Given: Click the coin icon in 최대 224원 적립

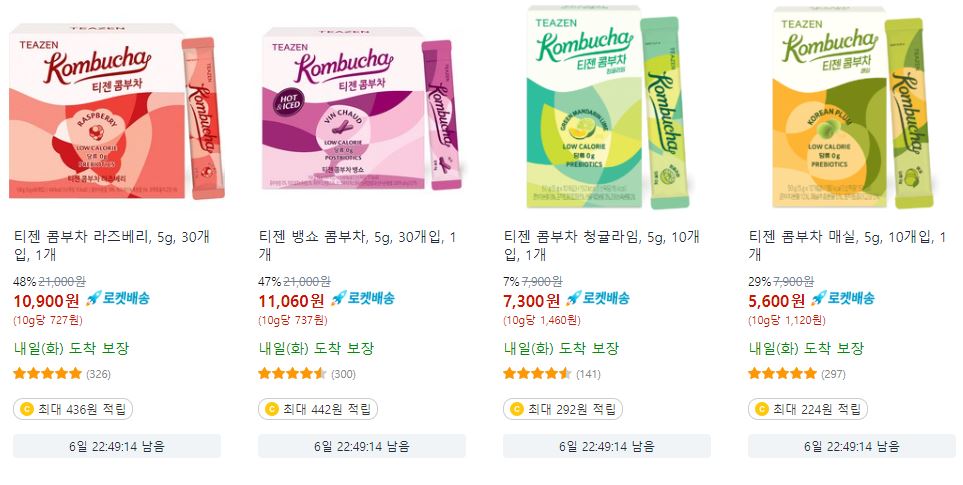Looking at the screenshot, I should pyautogui.click(x=762, y=409).
